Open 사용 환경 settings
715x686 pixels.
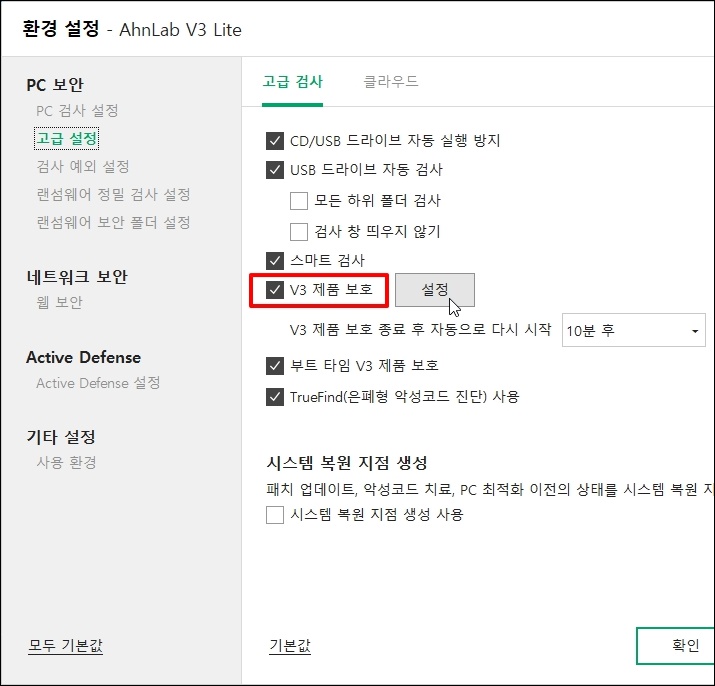(66, 463)
